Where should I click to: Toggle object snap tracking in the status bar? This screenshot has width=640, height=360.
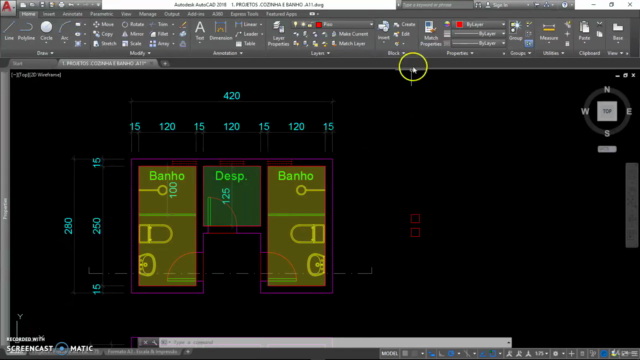pyautogui.click(x=483, y=353)
